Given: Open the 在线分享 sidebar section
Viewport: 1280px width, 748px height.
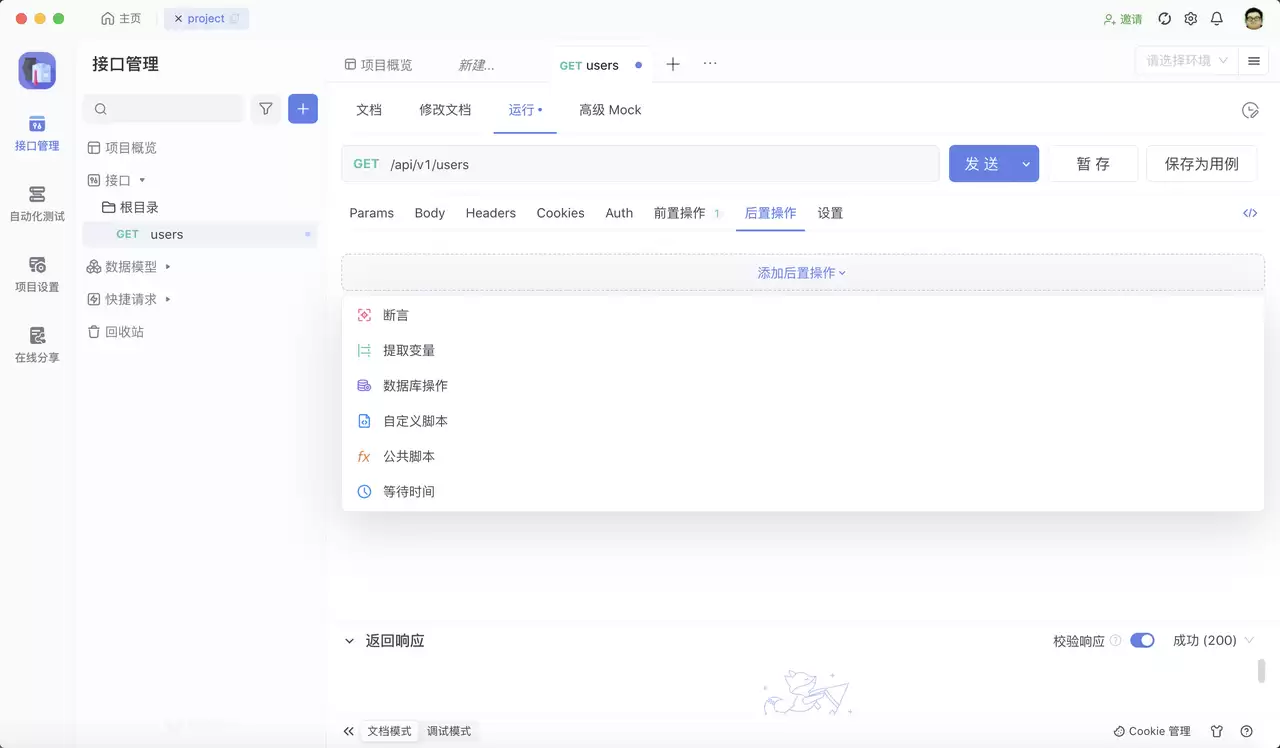Looking at the screenshot, I should 37,345.
